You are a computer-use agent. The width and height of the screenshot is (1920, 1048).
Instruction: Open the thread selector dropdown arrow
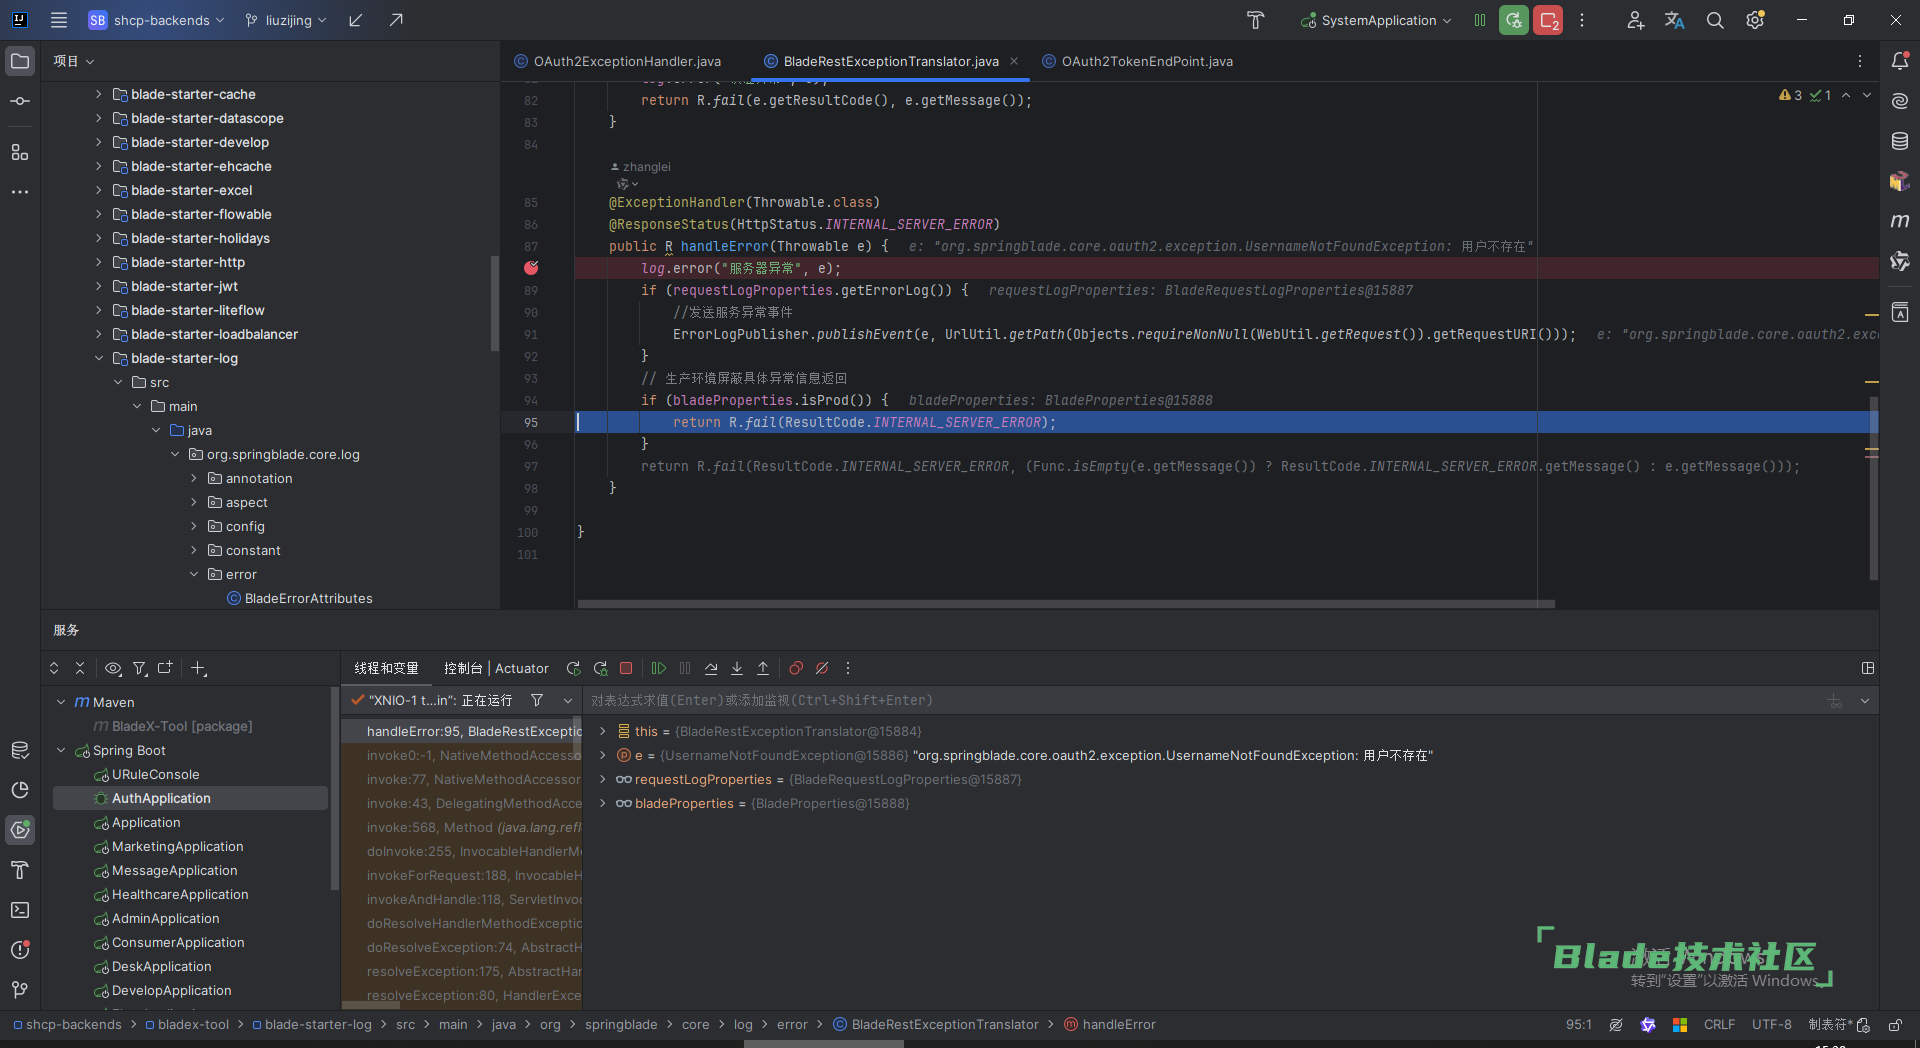568,700
